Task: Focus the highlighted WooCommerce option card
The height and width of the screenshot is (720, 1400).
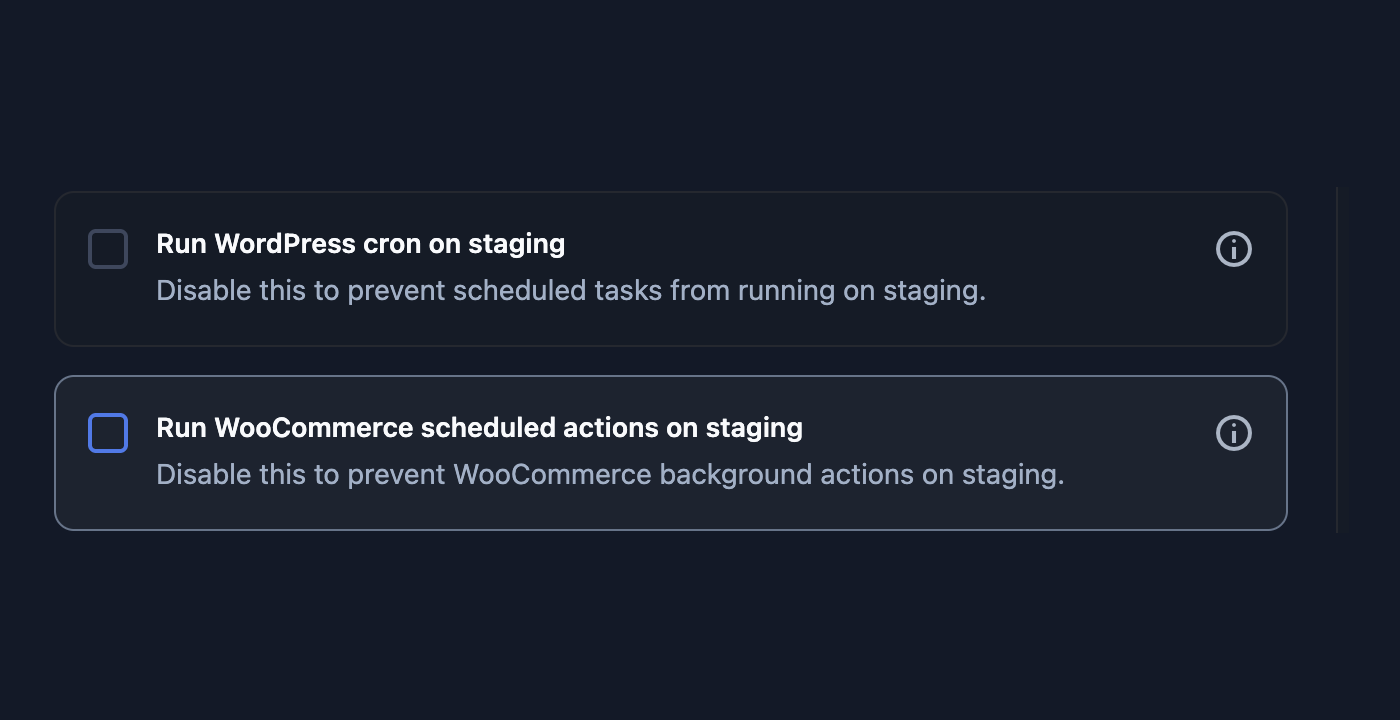Action: (671, 453)
